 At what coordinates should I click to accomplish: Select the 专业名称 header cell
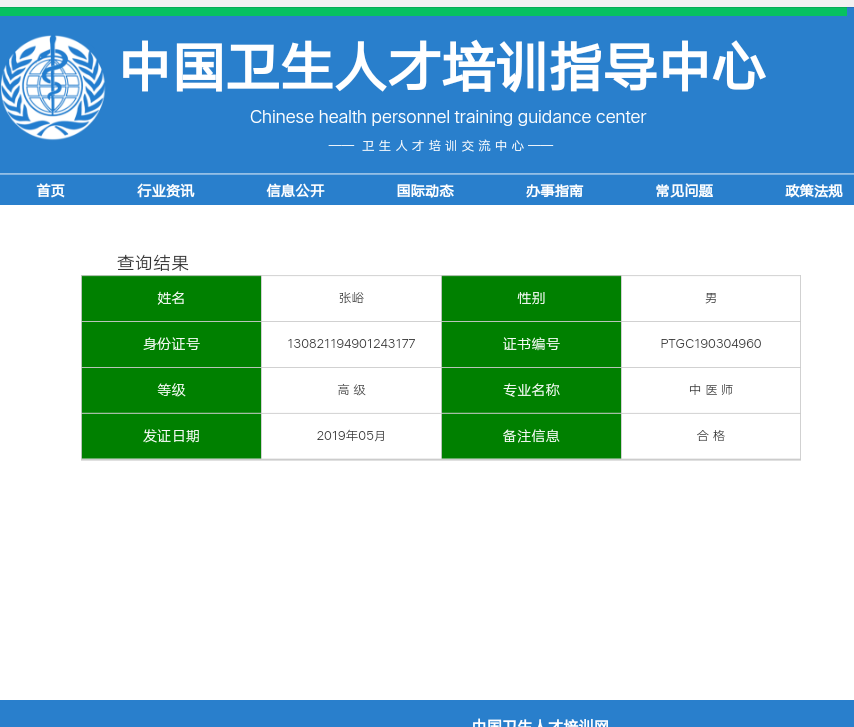click(x=531, y=390)
